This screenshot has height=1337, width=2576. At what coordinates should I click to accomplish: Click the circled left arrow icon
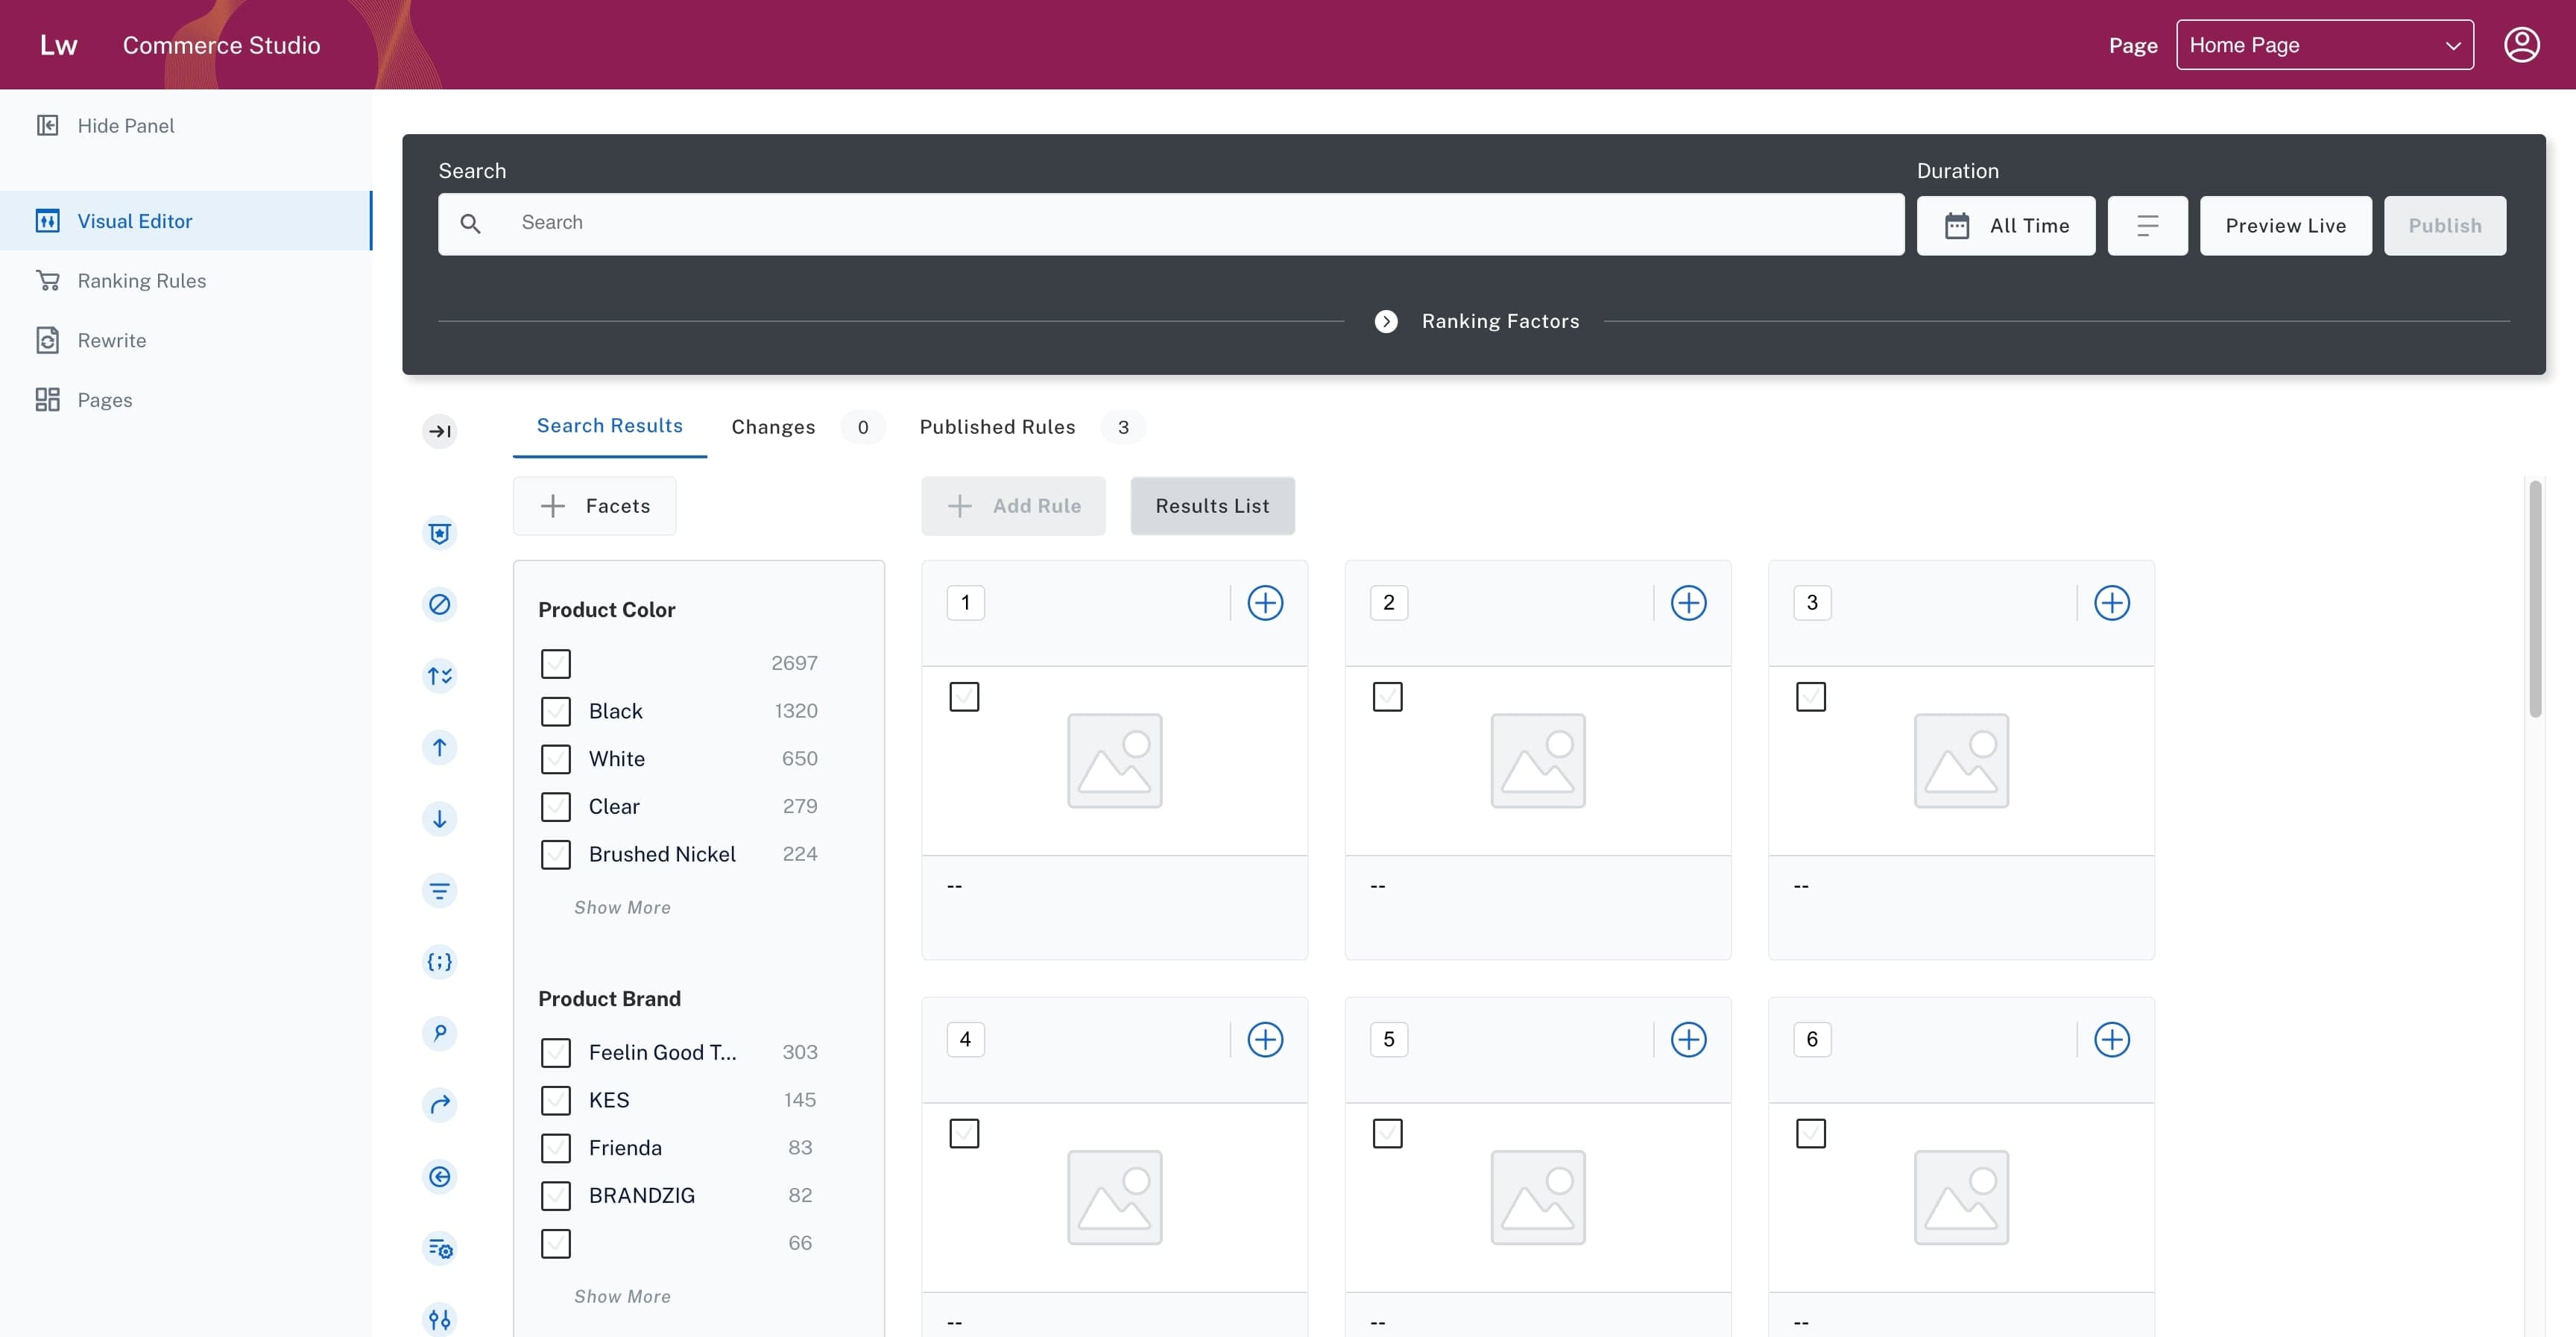click(439, 1176)
